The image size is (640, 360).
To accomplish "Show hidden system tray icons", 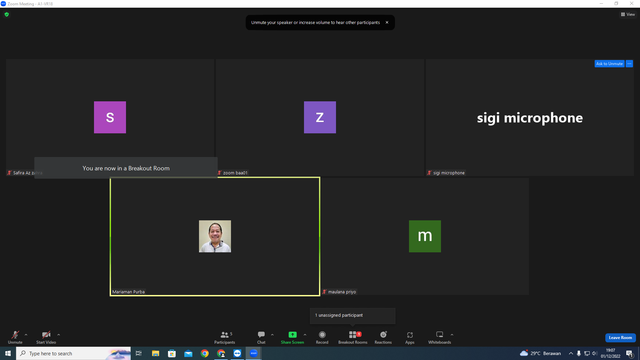I will [x=571, y=353].
